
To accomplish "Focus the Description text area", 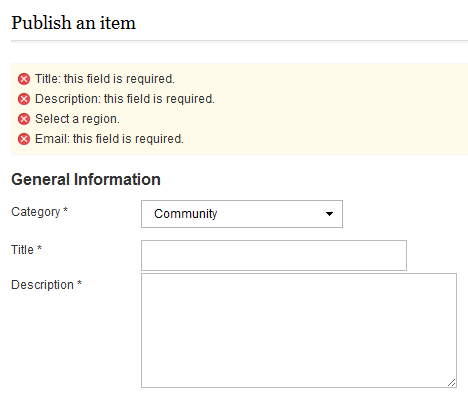I will [299, 330].
